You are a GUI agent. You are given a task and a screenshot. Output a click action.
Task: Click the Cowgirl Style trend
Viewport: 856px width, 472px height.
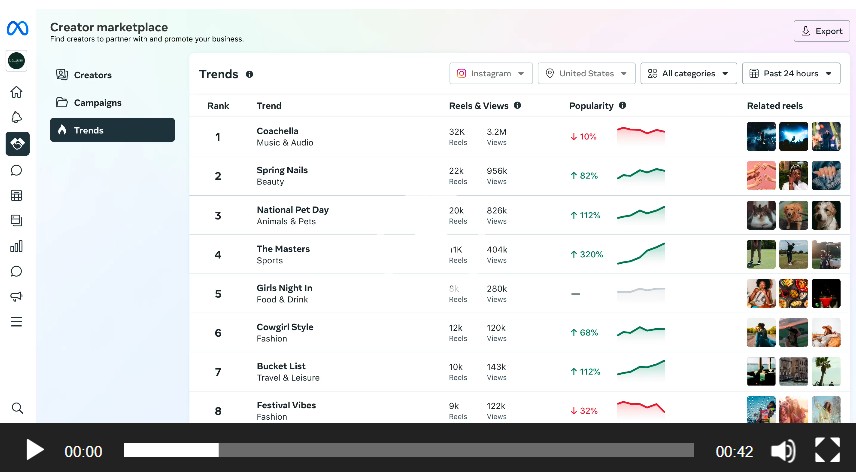click(x=285, y=327)
